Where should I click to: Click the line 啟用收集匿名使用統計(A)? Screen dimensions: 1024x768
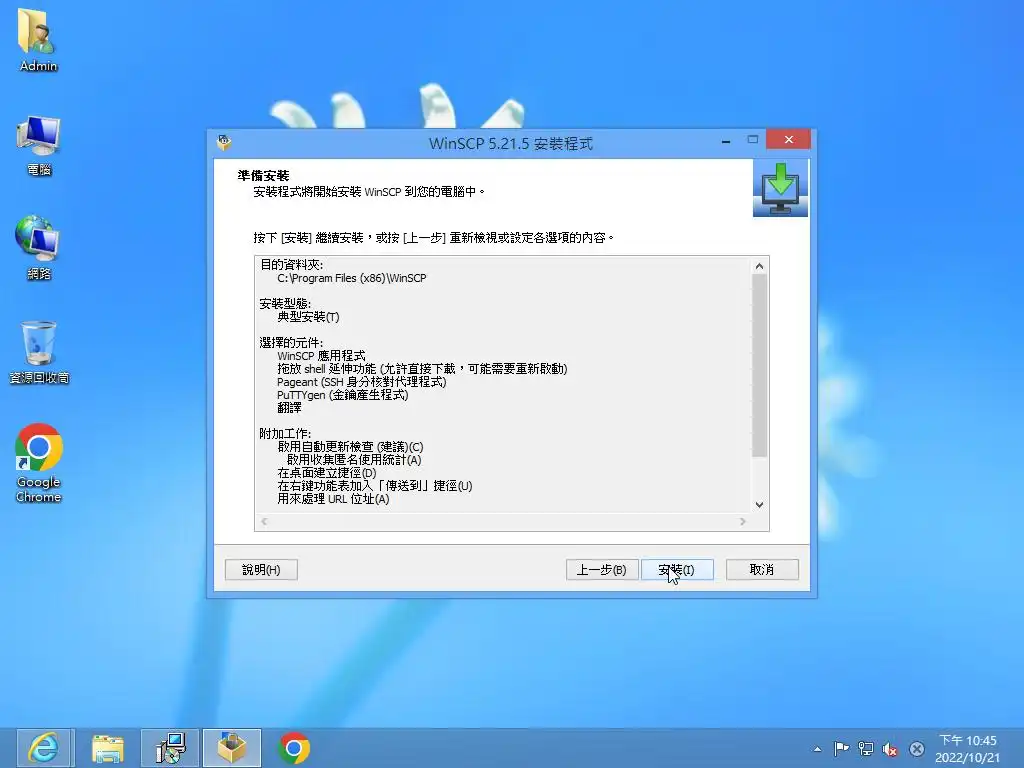pos(354,460)
